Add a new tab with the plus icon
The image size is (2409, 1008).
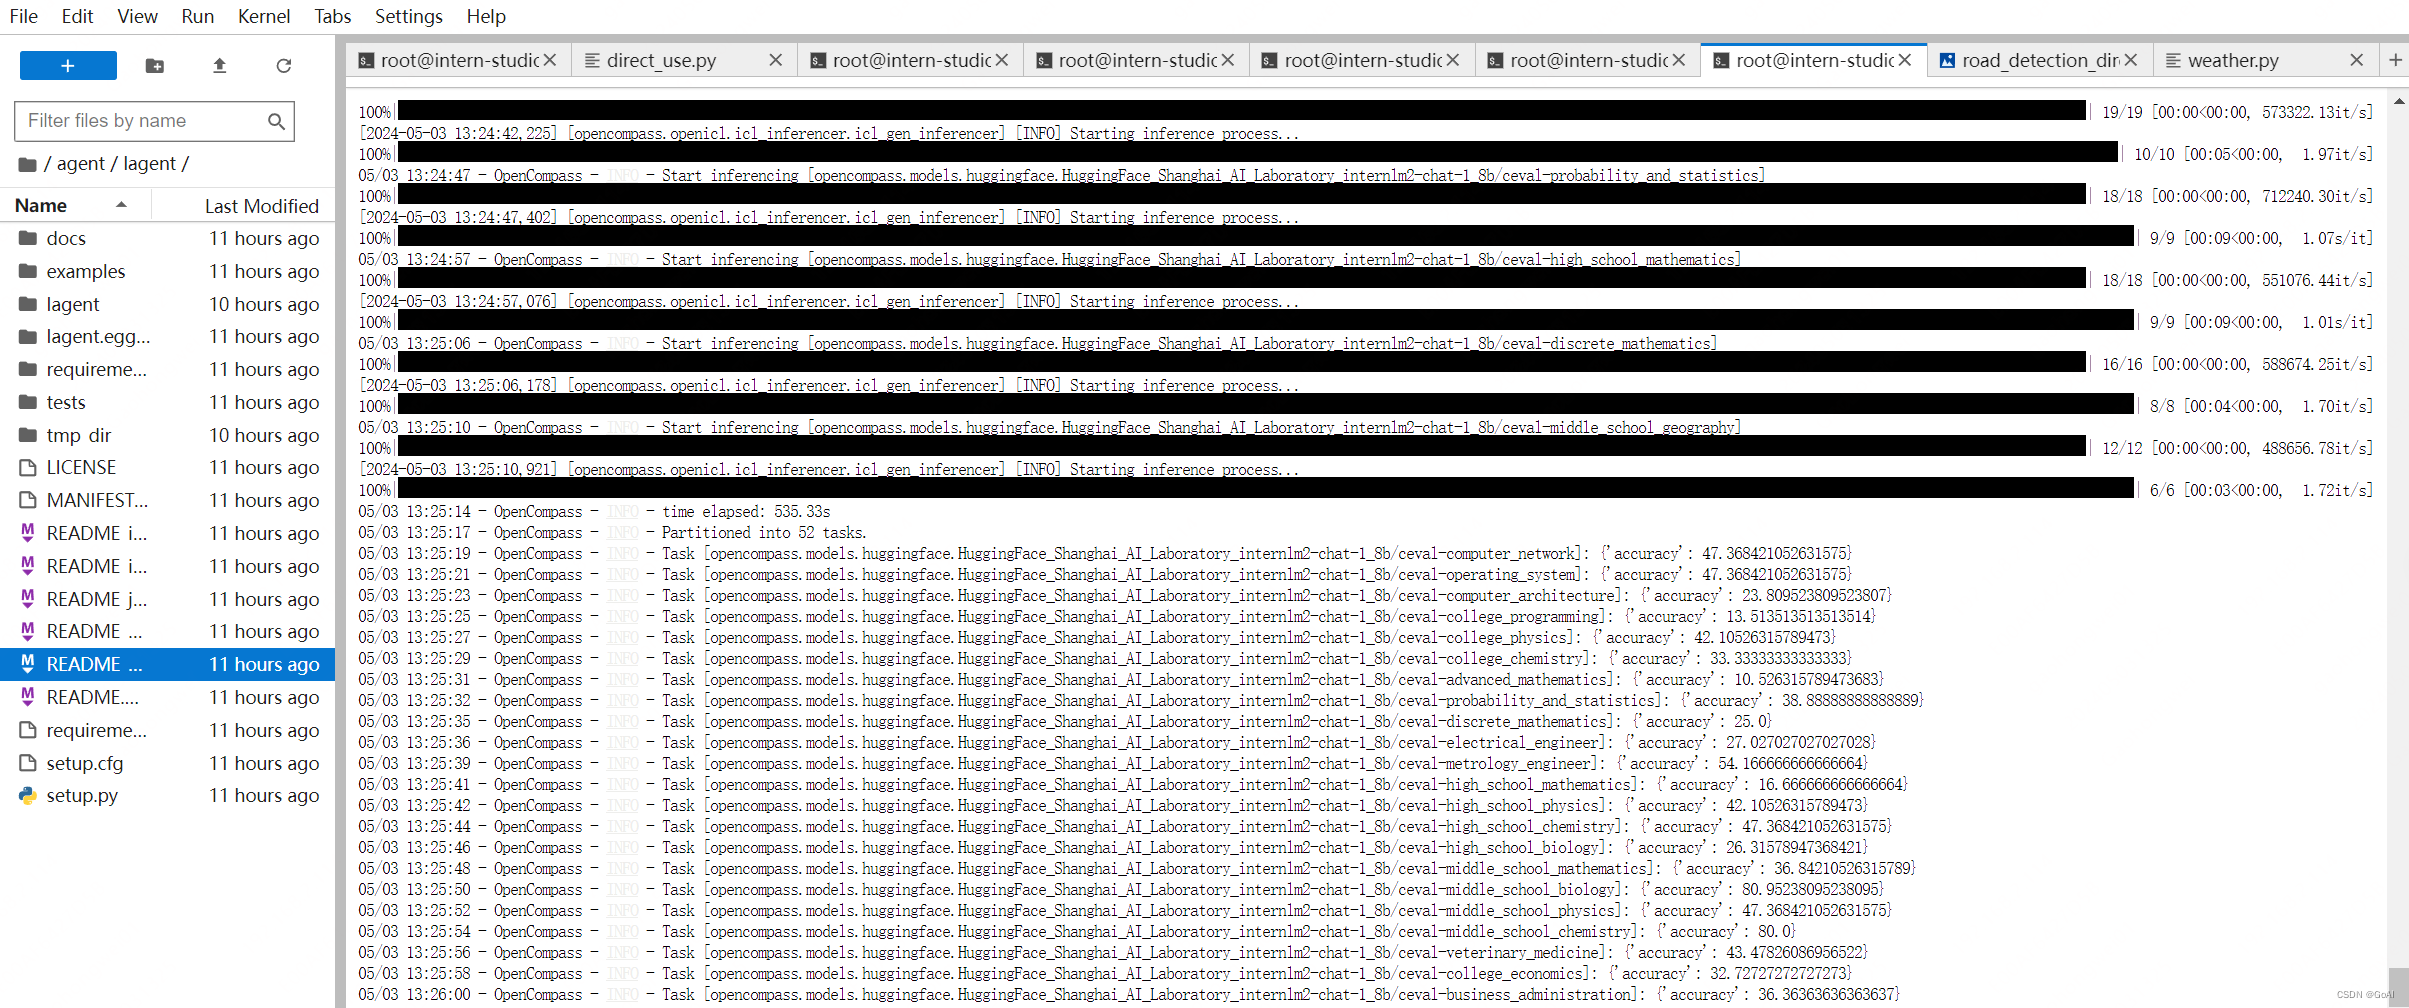click(x=2395, y=60)
